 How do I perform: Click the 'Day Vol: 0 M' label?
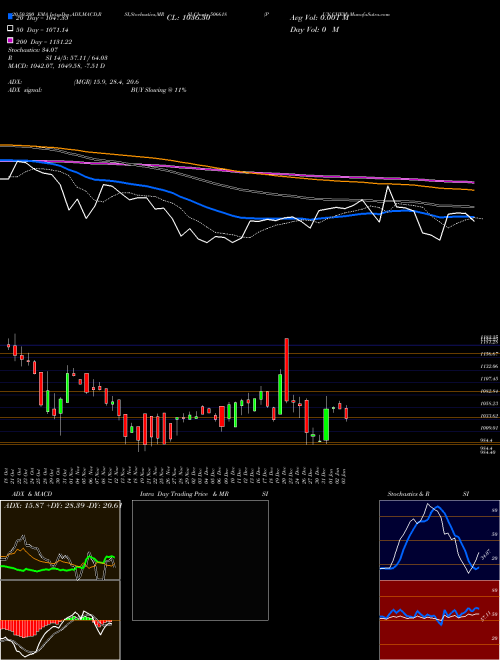tap(314, 30)
